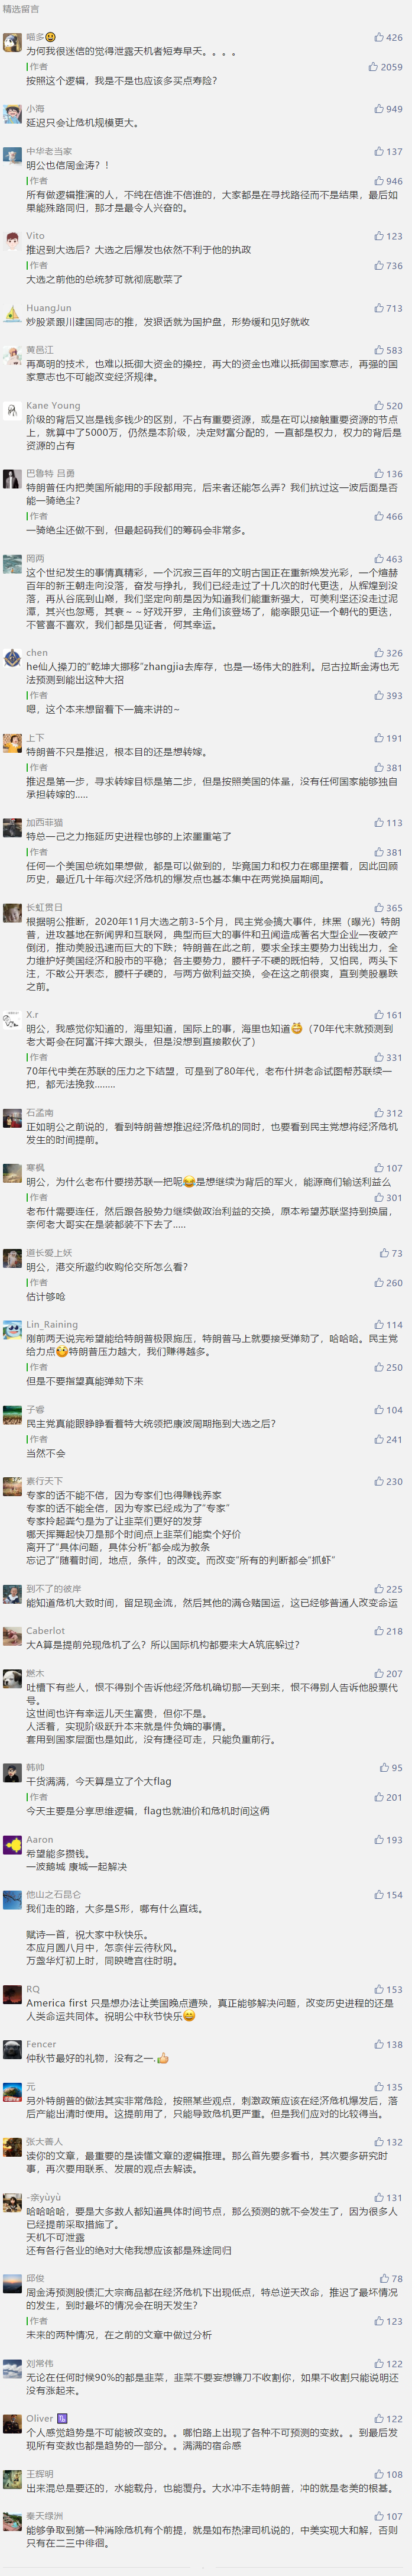The width and height of the screenshot is (412, 2576).
Task: Select the 精选留言 heading at top
Action: (21, 9)
